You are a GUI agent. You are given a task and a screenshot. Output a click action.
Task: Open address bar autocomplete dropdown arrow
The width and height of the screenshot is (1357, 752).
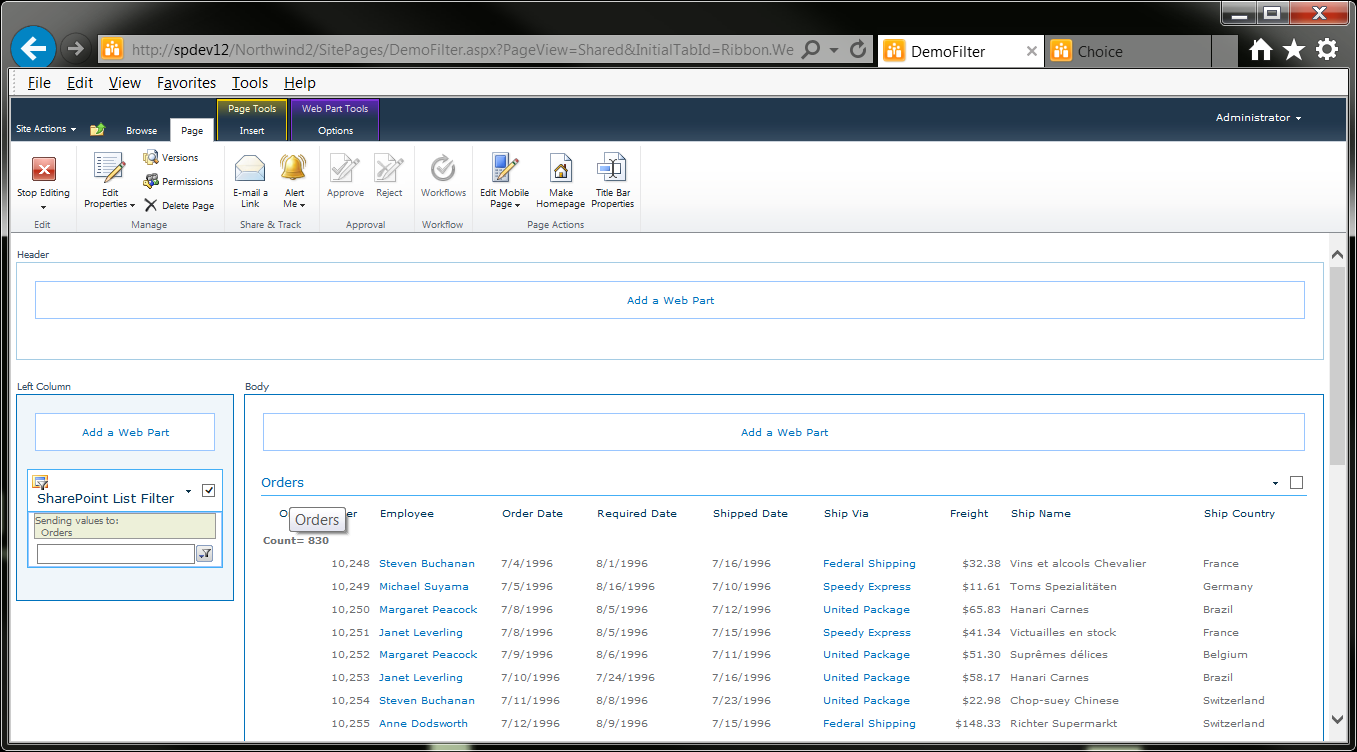(834, 49)
